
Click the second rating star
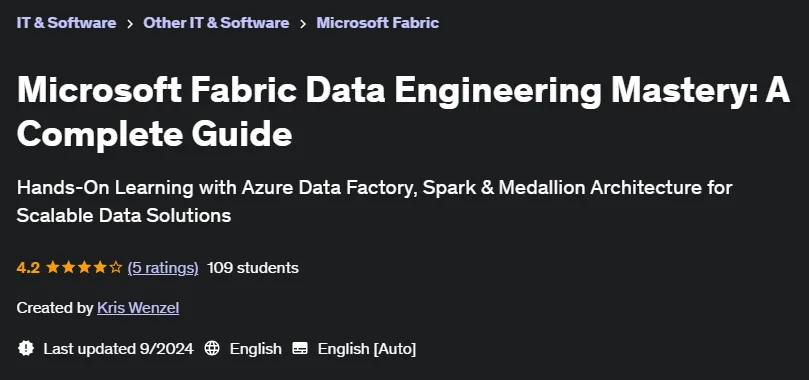click(x=68, y=267)
